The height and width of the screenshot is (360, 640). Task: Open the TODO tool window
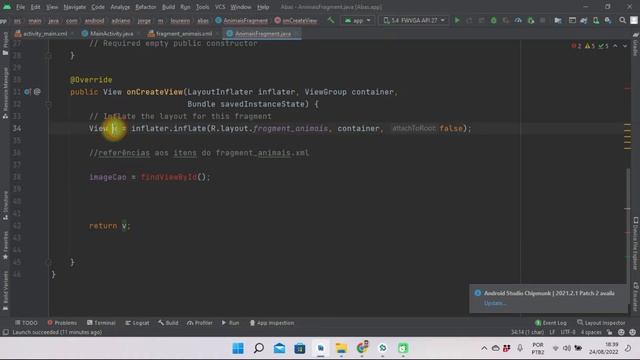(x=26, y=323)
